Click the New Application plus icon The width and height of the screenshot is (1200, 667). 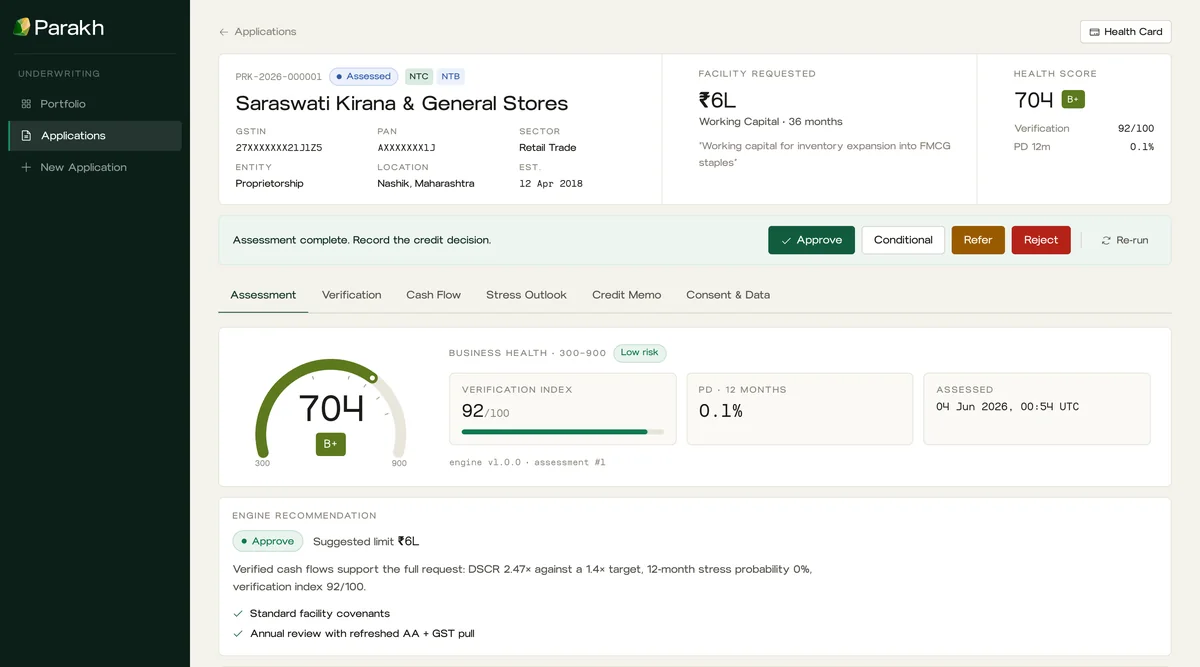pos(26,167)
